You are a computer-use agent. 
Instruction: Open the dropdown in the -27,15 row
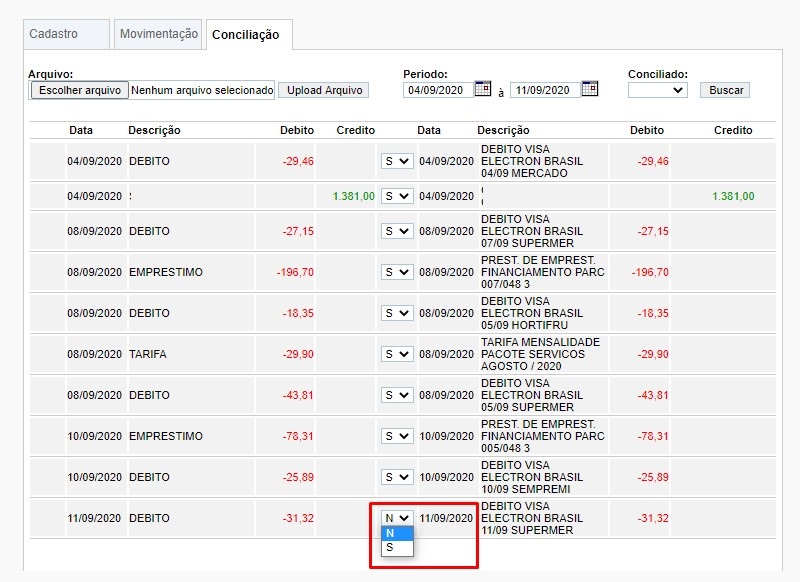pyautogui.click(x=397, y=231)
